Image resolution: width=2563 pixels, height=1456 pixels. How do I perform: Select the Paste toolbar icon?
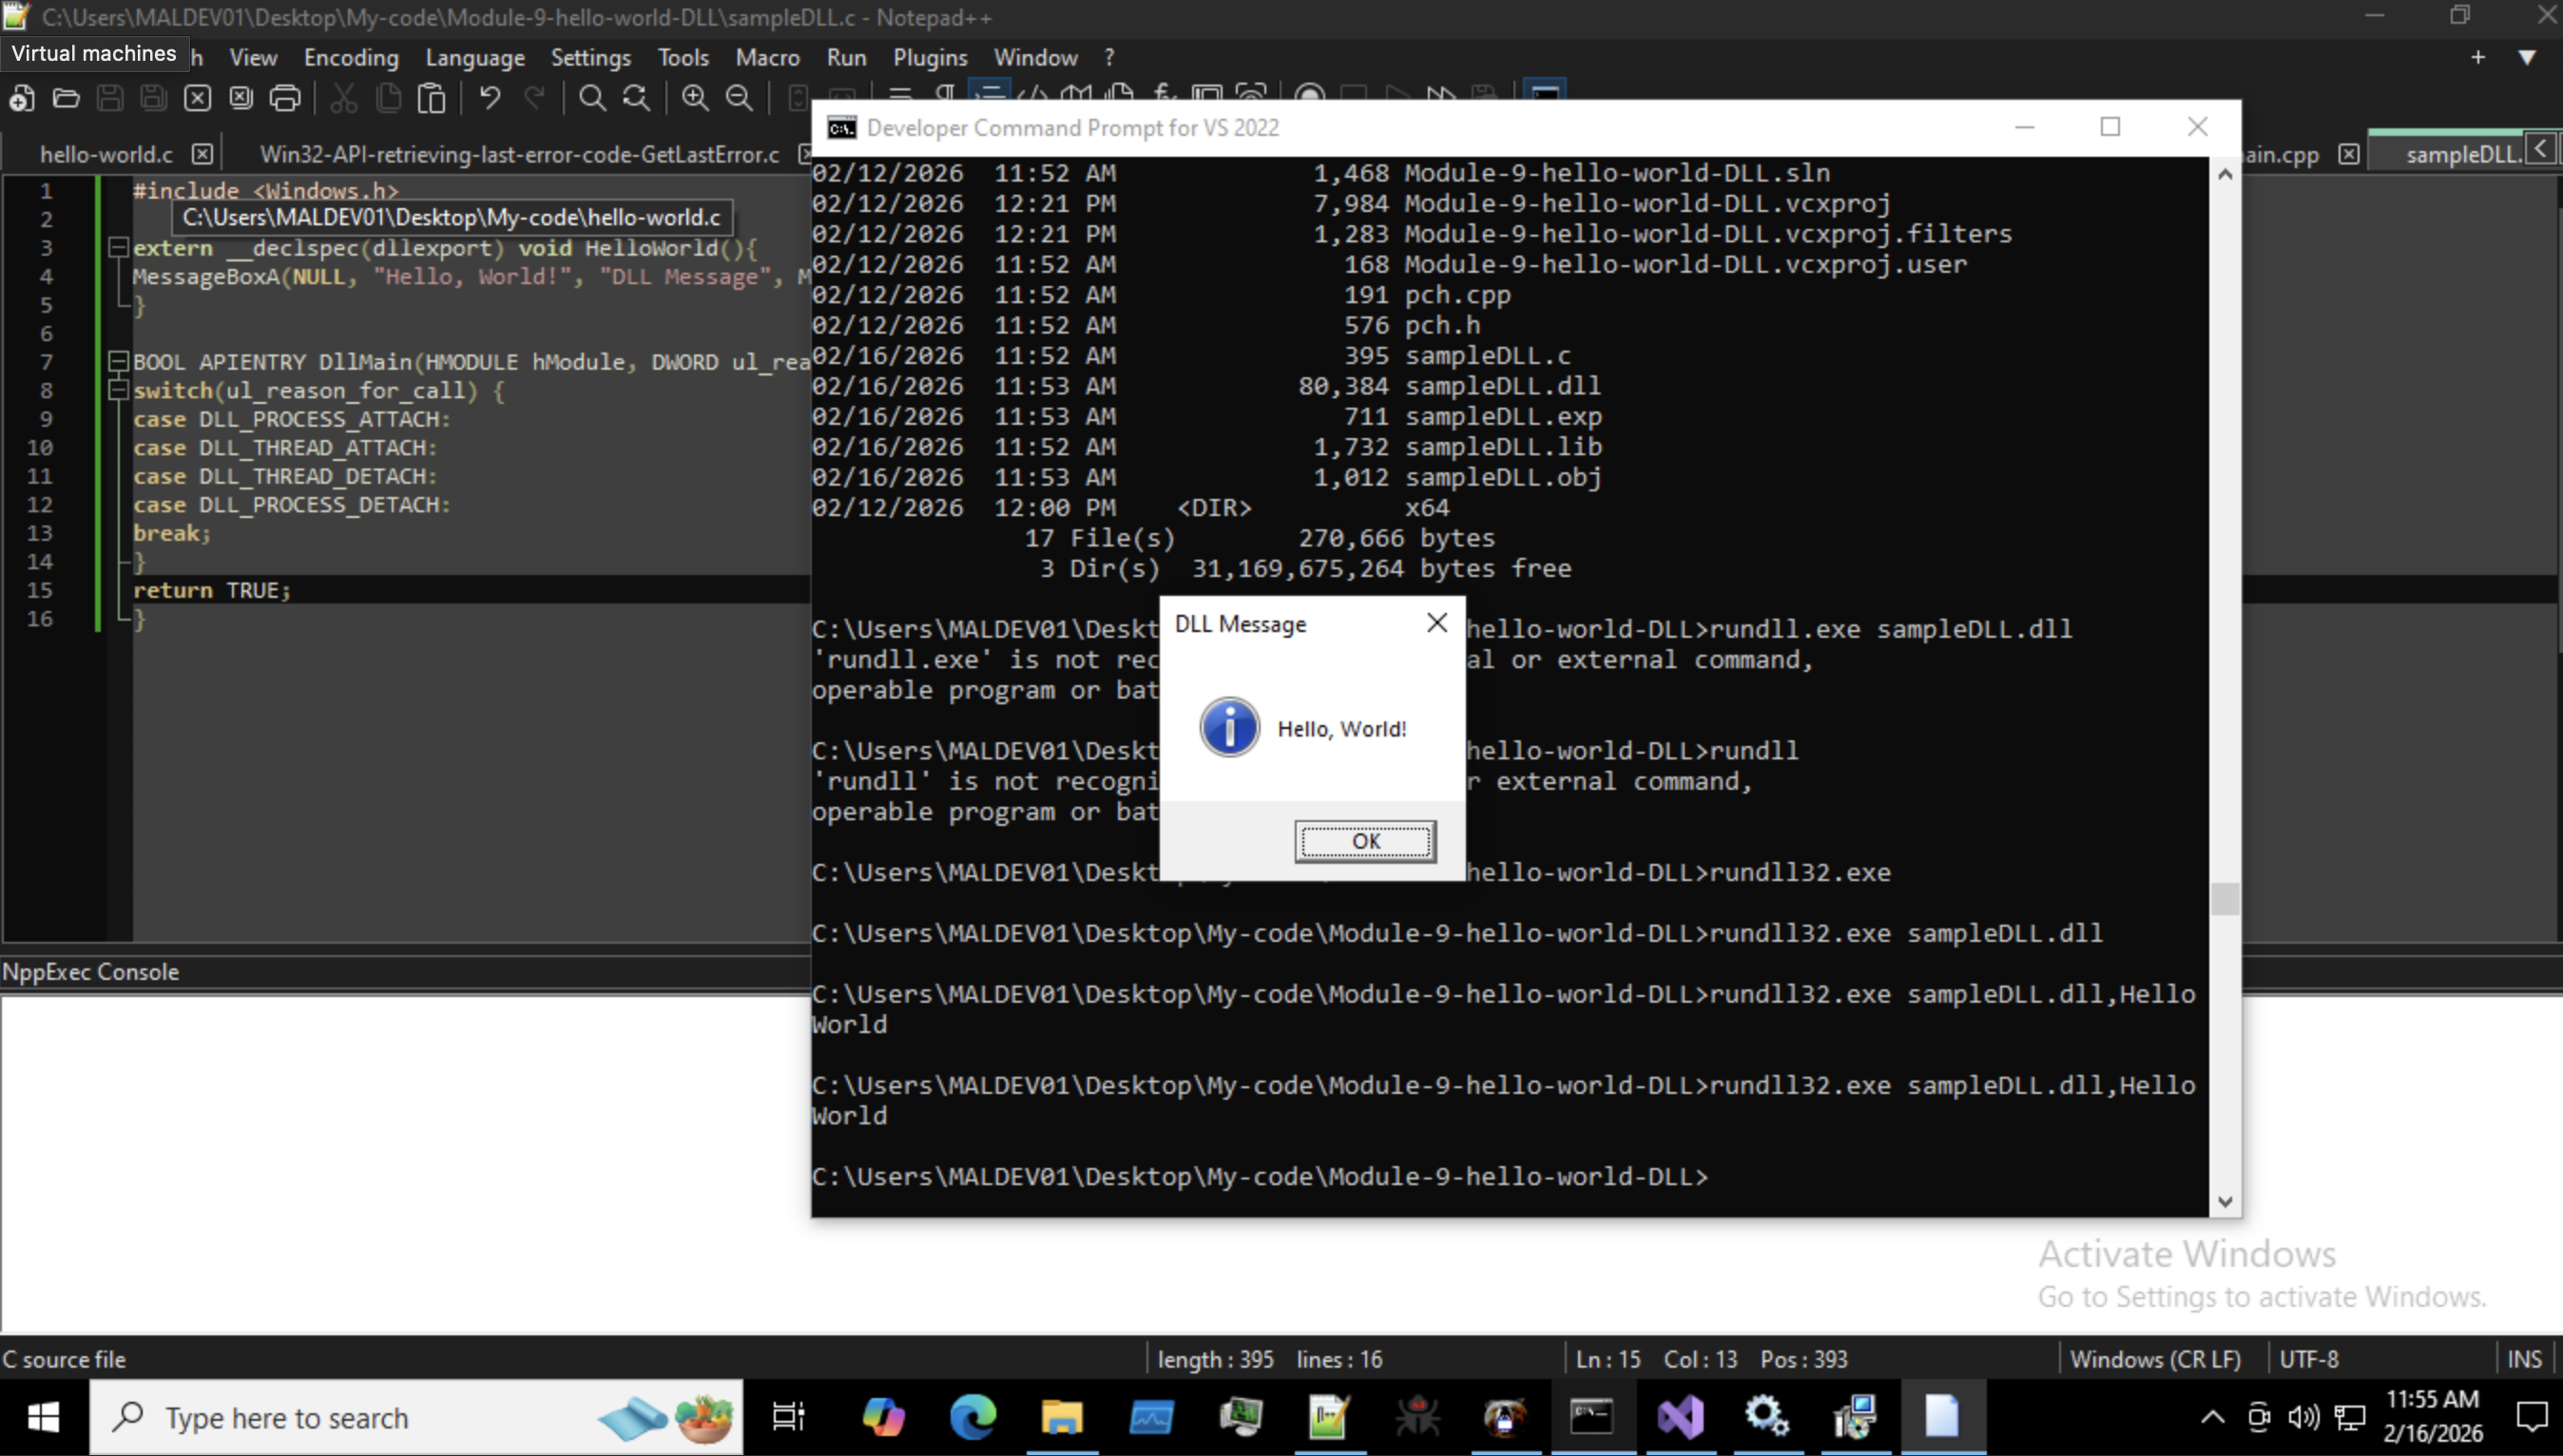coord(431,97)
